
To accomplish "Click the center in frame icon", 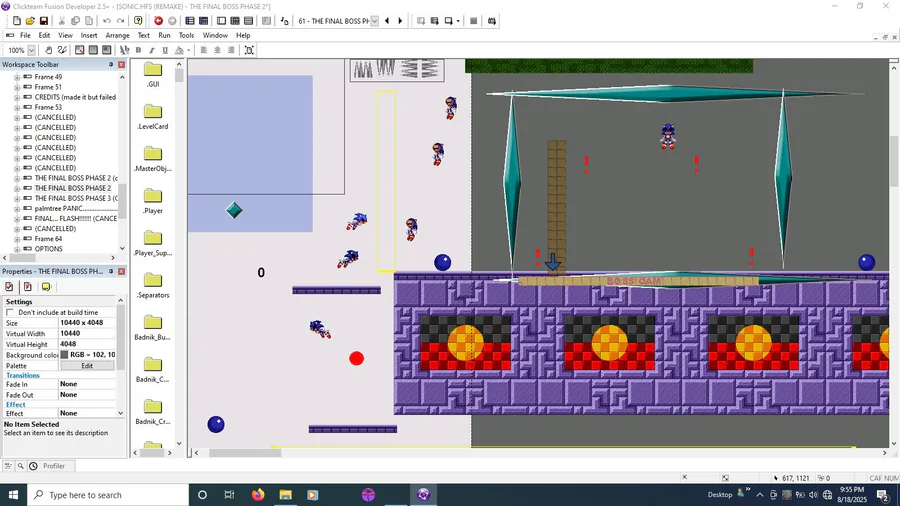I will click(x=249, y=50).
